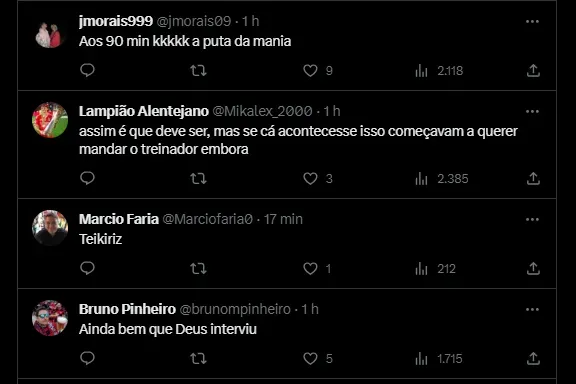View analytics showing 2.385 views
The width and height of the screenshot is (576, 384).
442,179
